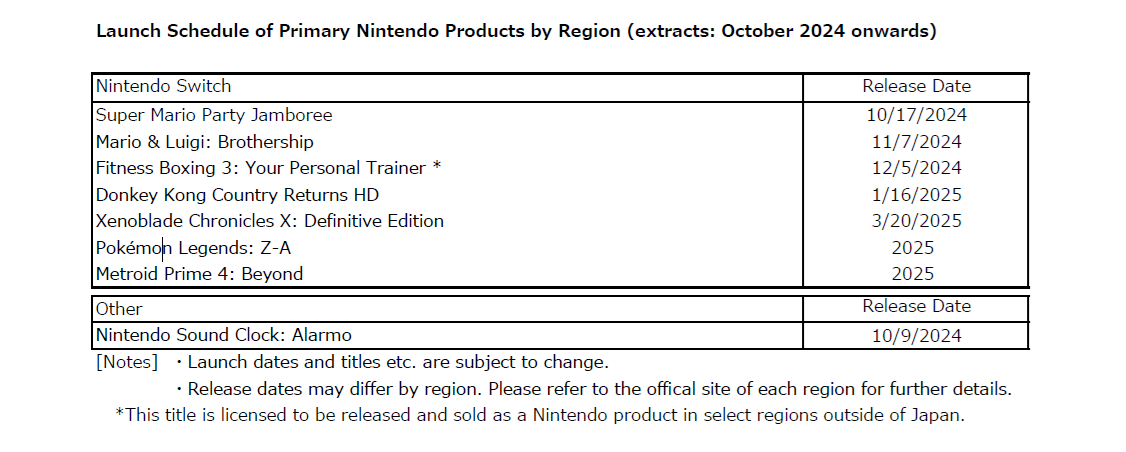Screen dimensions: 1126x452
Task: Click the note about launch dates changing
Action: coord(398,362)
